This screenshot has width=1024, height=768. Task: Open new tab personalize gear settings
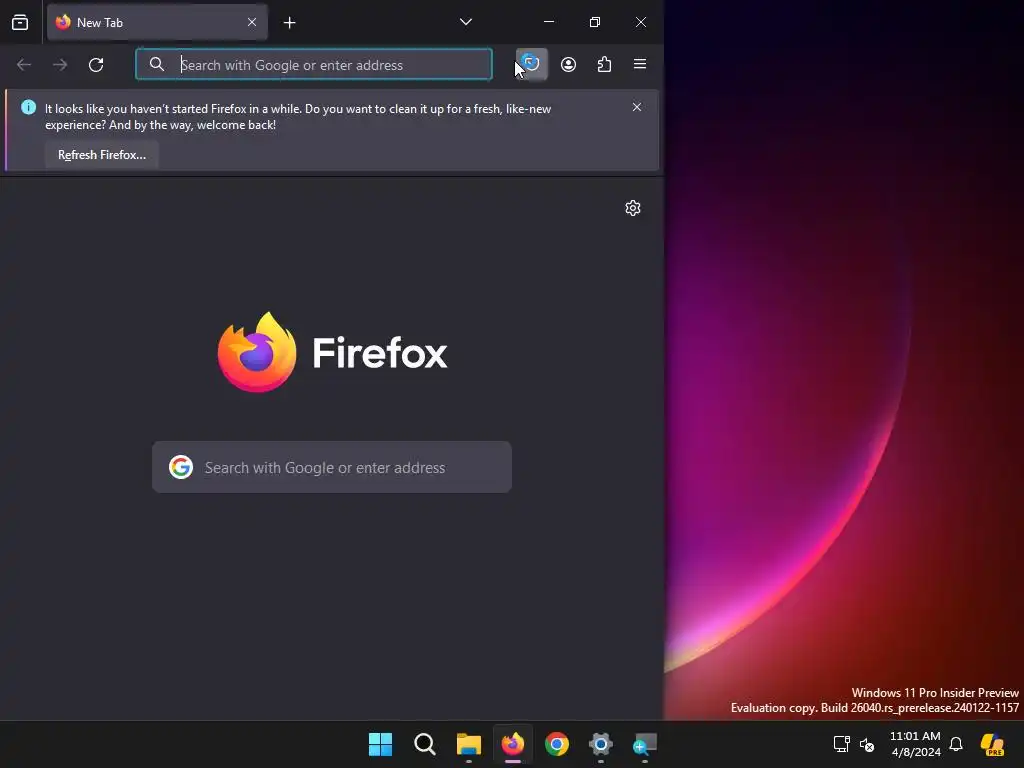[633, 208]
